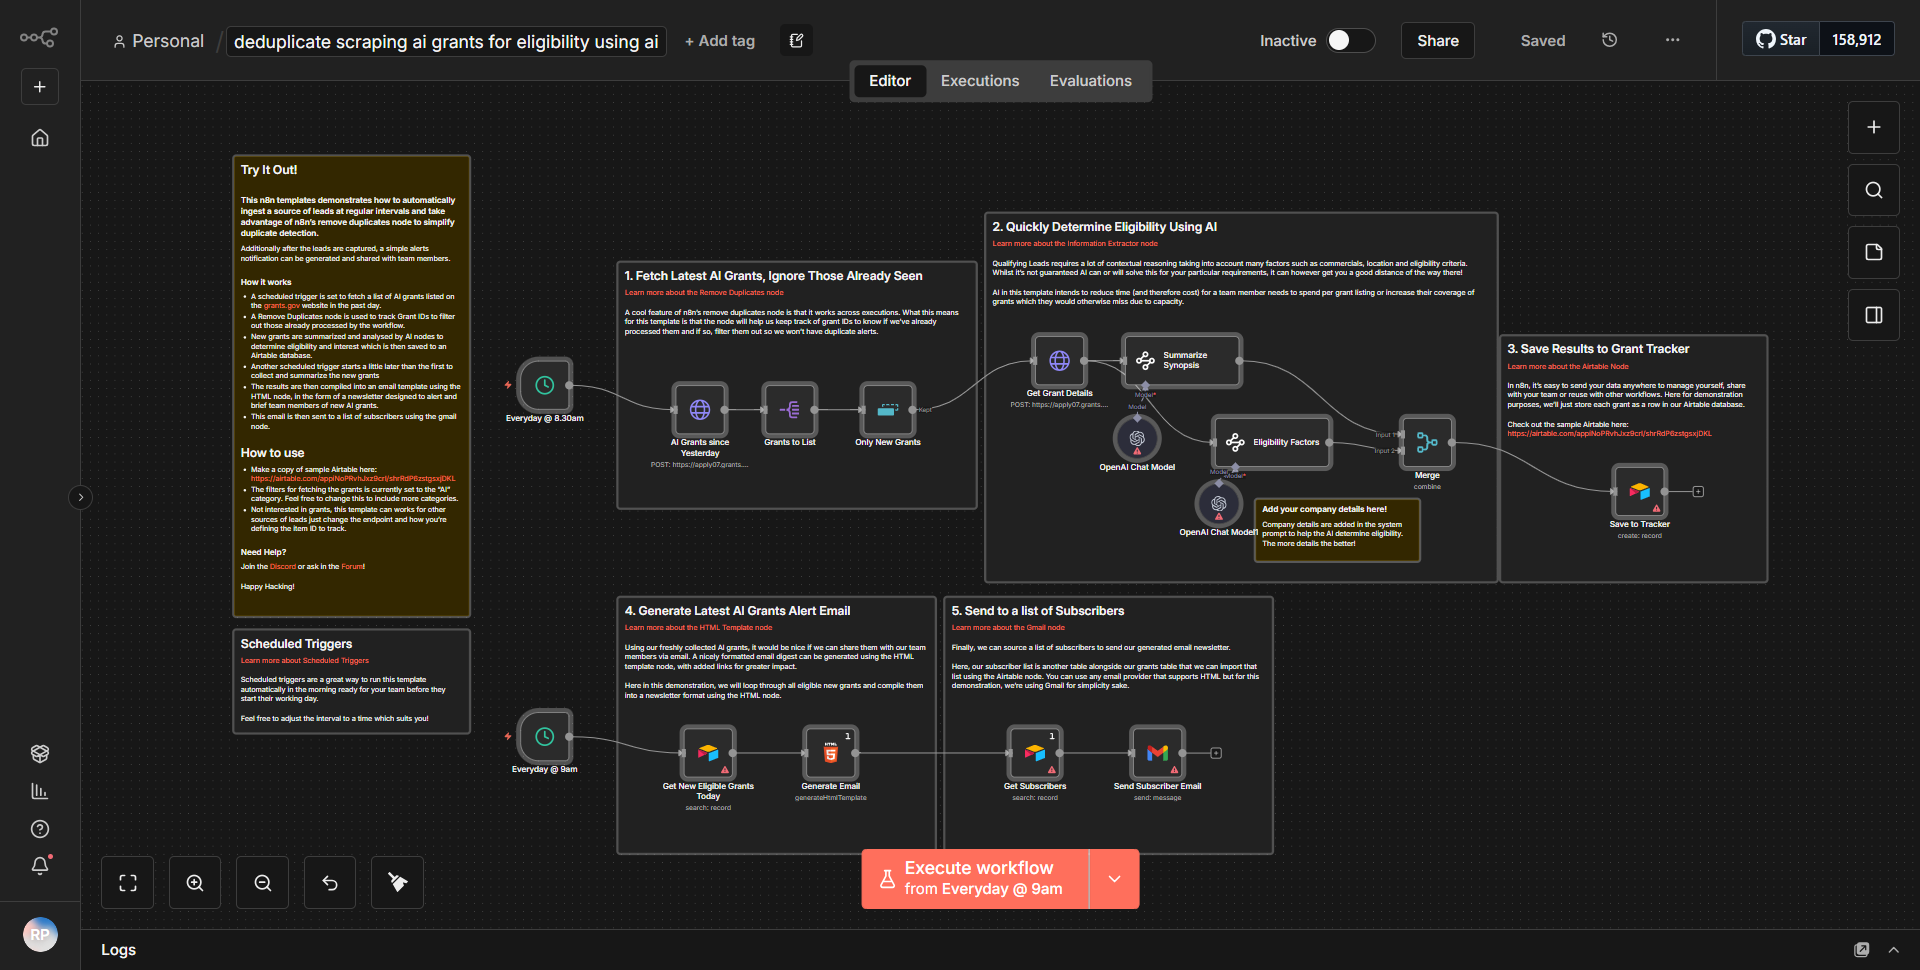
Task: Open the notifications bell
Action: pyautogui.click(x=40, y=866)
